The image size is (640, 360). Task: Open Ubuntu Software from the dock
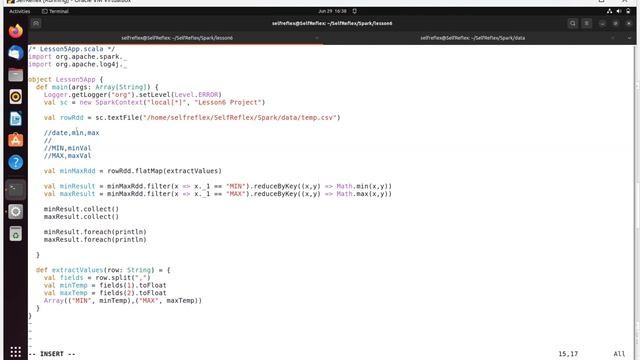pos(16,140)
